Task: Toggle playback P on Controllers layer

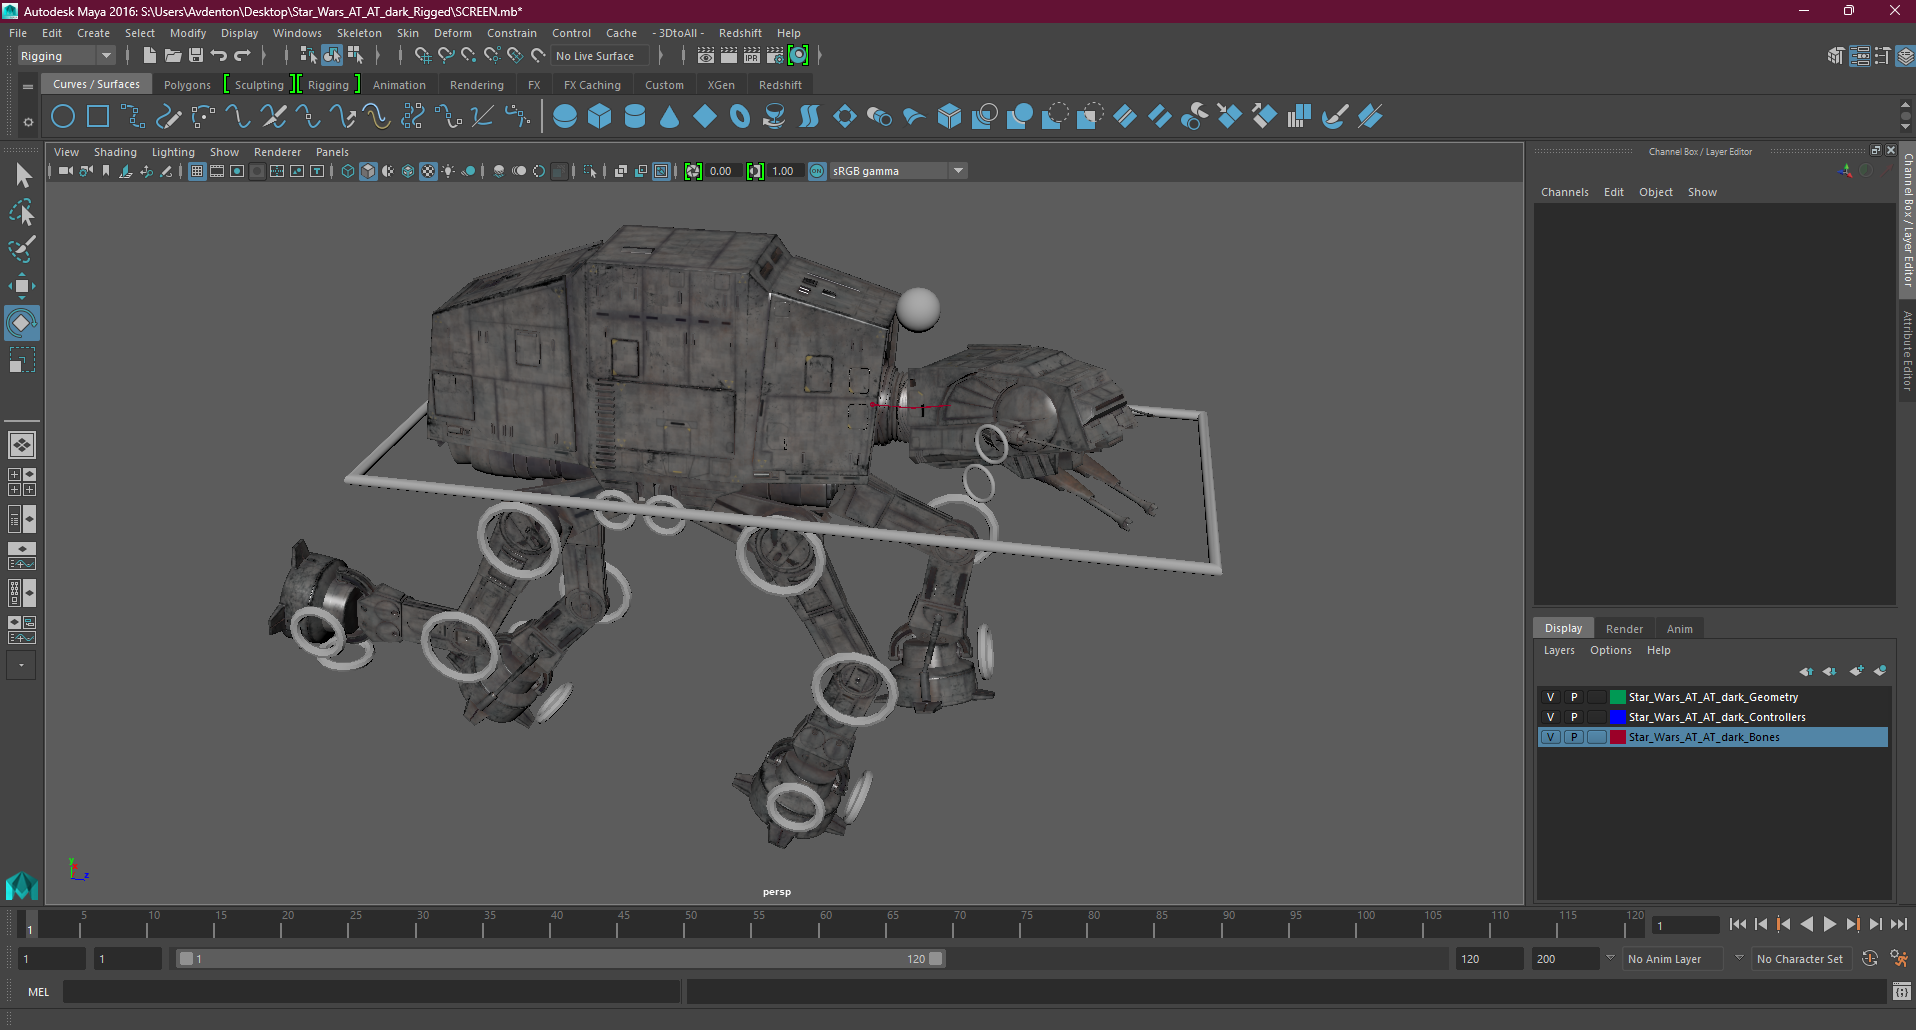Action: 1574,717
